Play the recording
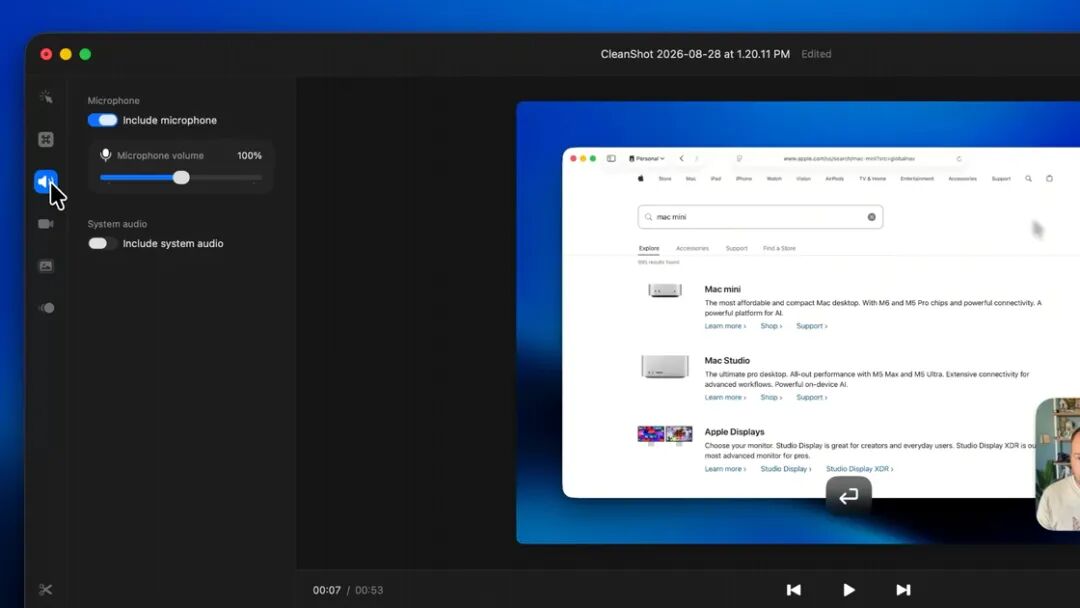The width and height of the screenshot is (1080, 608). click(849, 589)
